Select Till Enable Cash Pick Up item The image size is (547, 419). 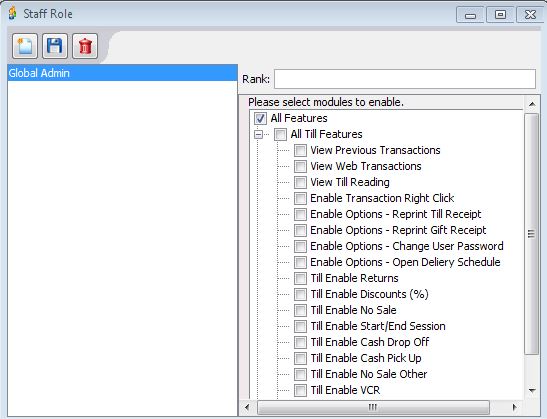(x=366, y=358)
